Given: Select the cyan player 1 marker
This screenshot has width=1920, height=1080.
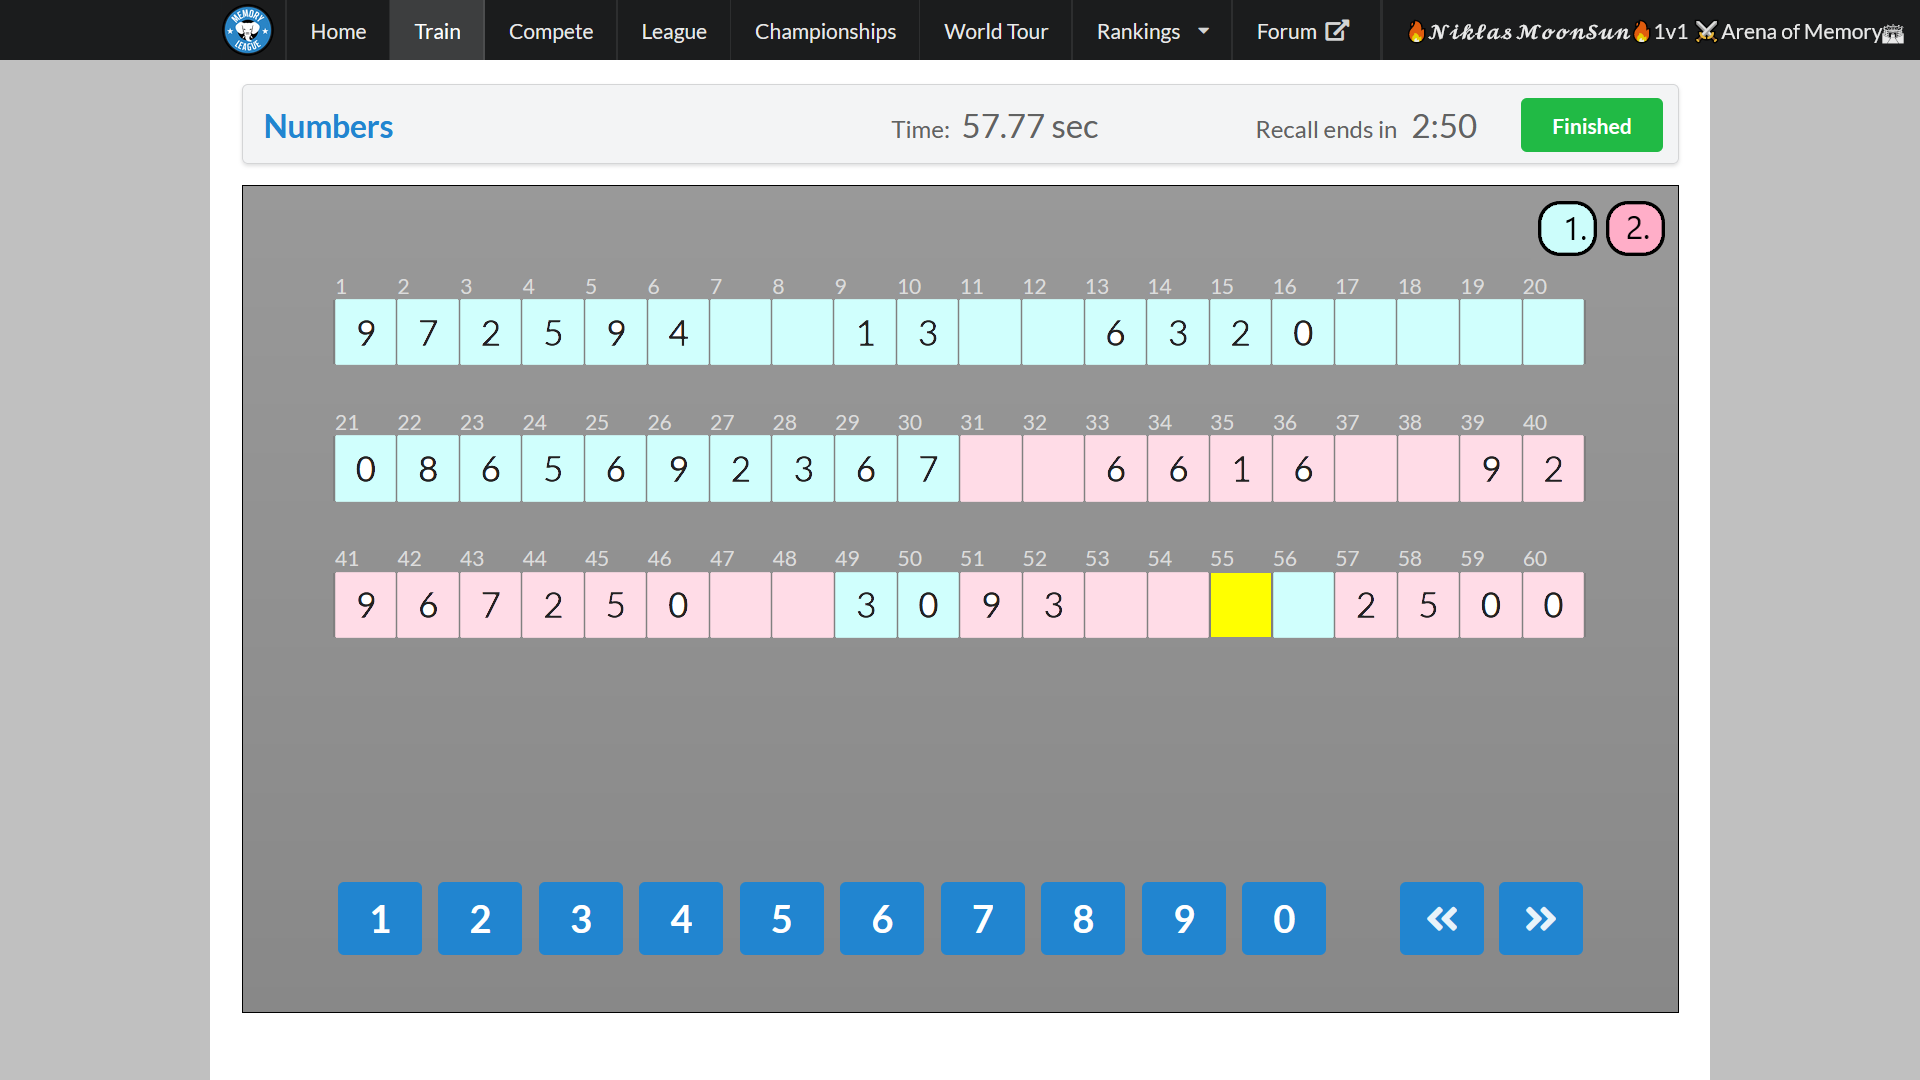Looking at the screenshot, I should coord(1567,229).
